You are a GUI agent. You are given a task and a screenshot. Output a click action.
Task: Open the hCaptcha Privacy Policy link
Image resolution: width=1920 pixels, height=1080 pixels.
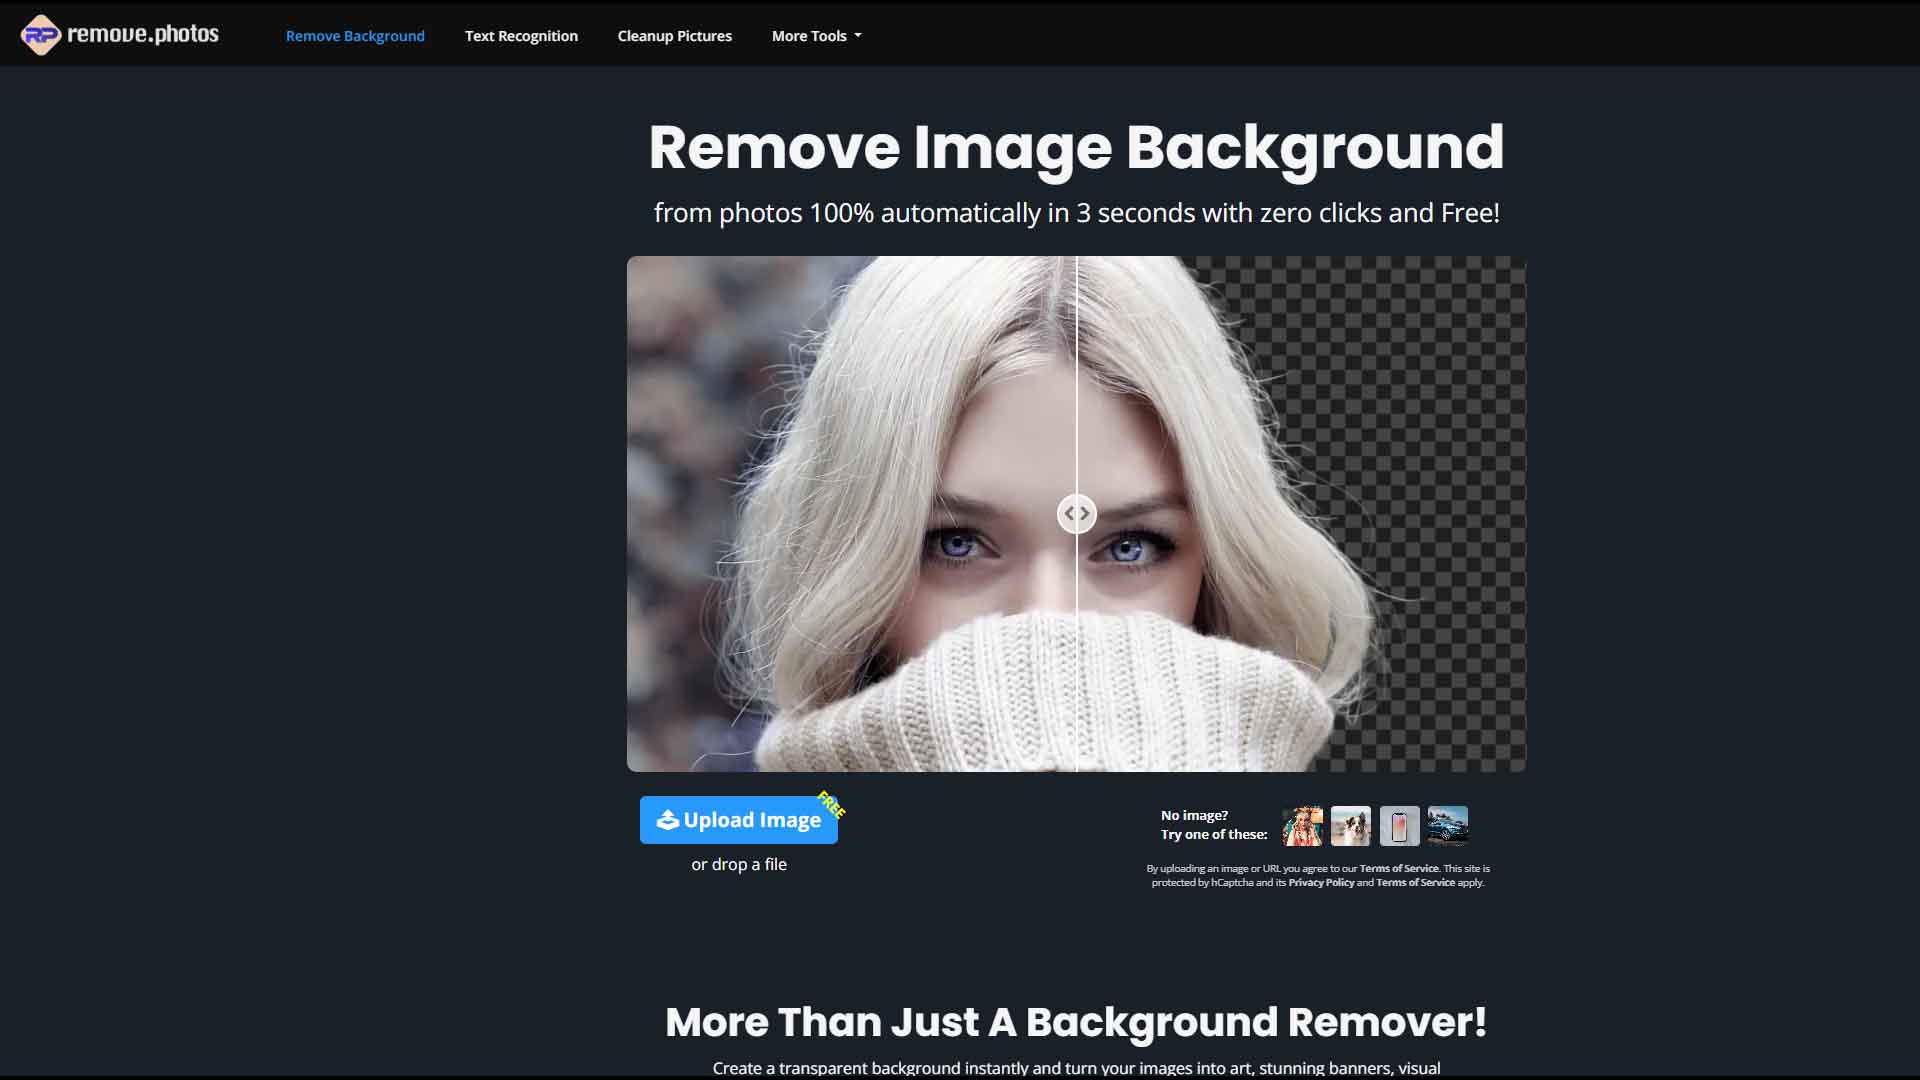tap(1321, 882)
